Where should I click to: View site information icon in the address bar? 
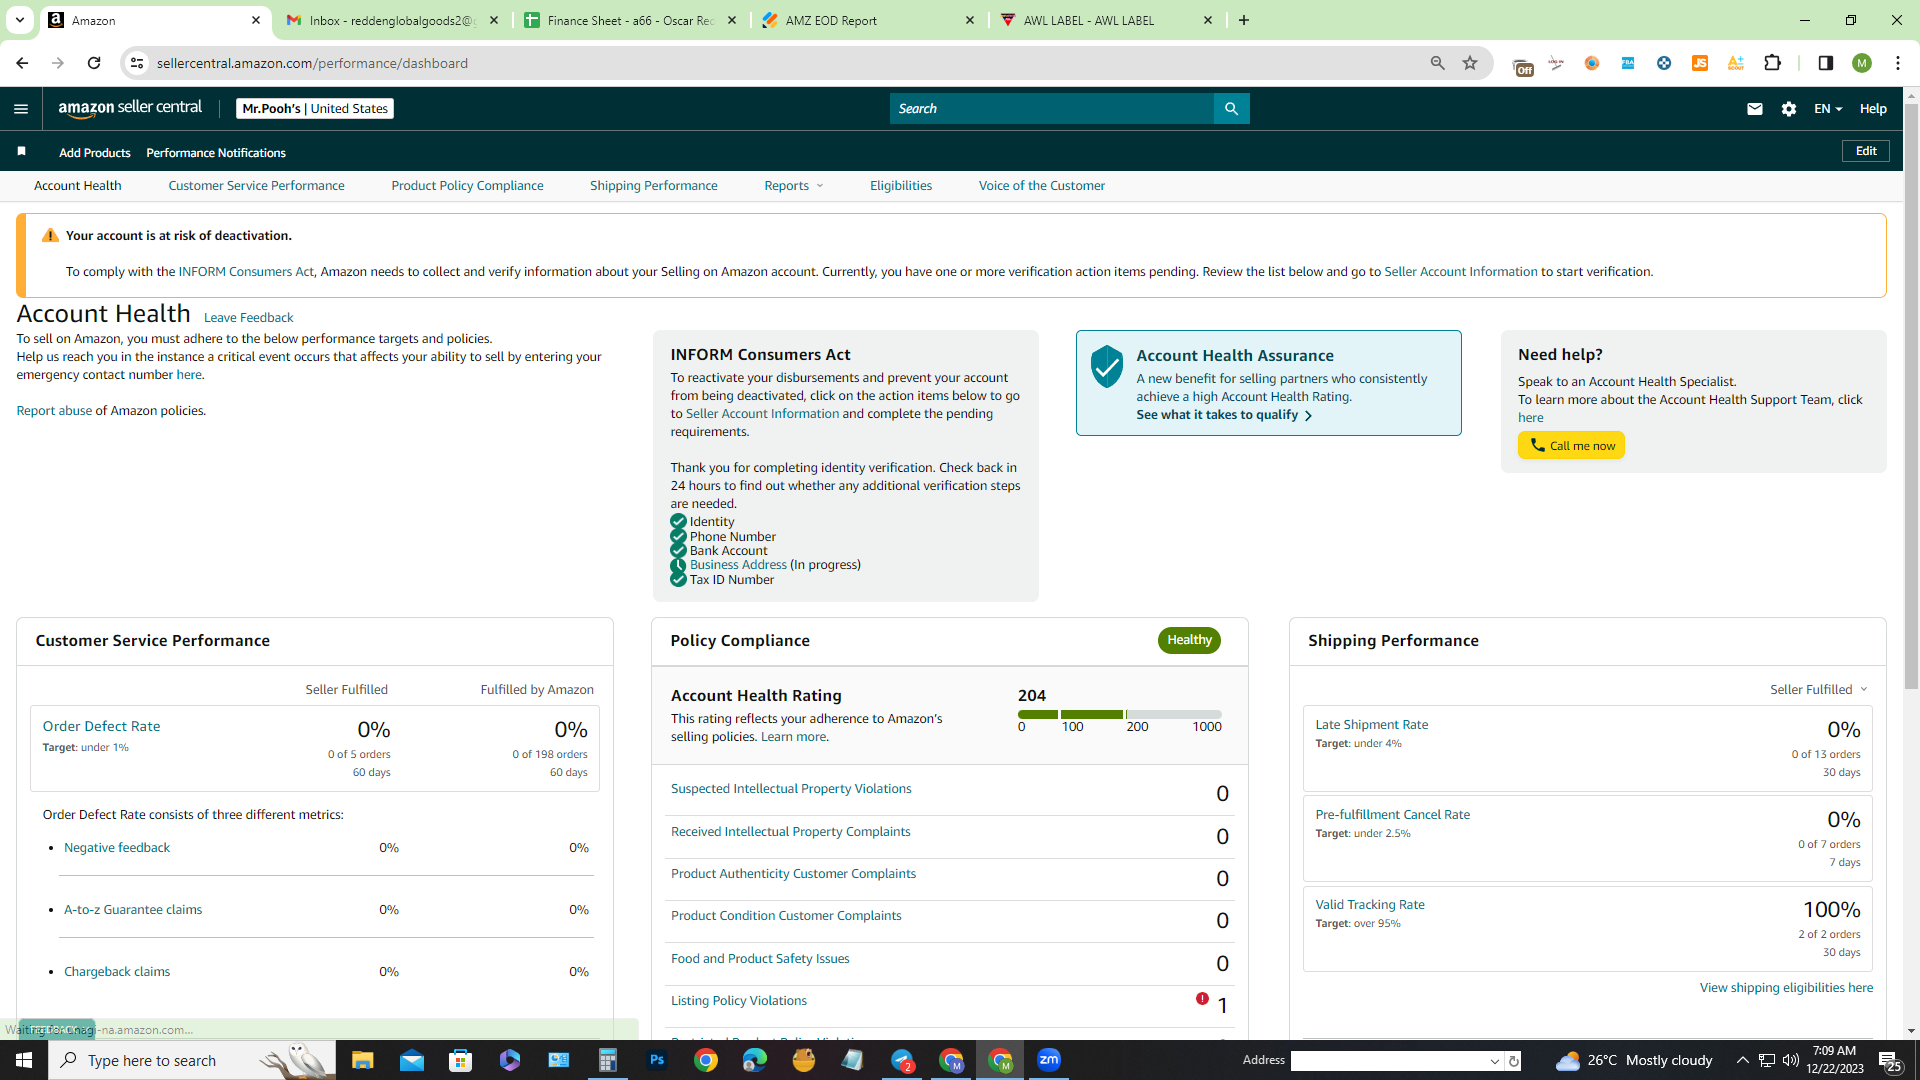[137, 63]
